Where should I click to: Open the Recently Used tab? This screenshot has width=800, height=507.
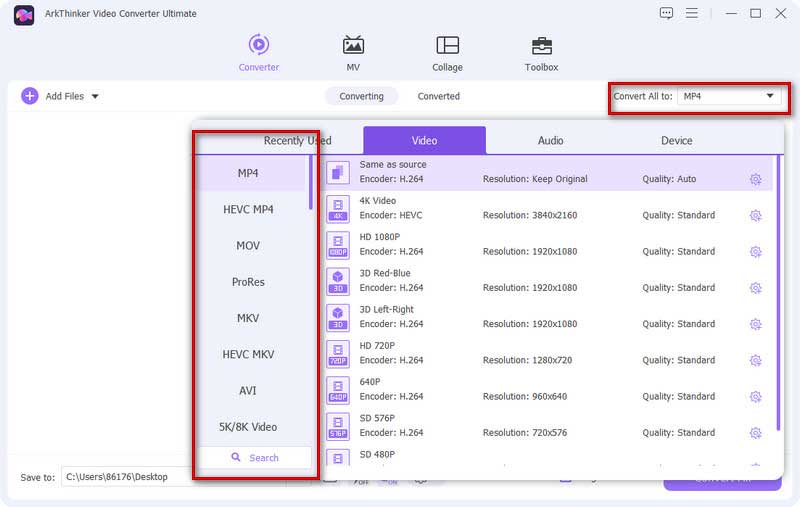pyautogui.click(x=297, y=140)
